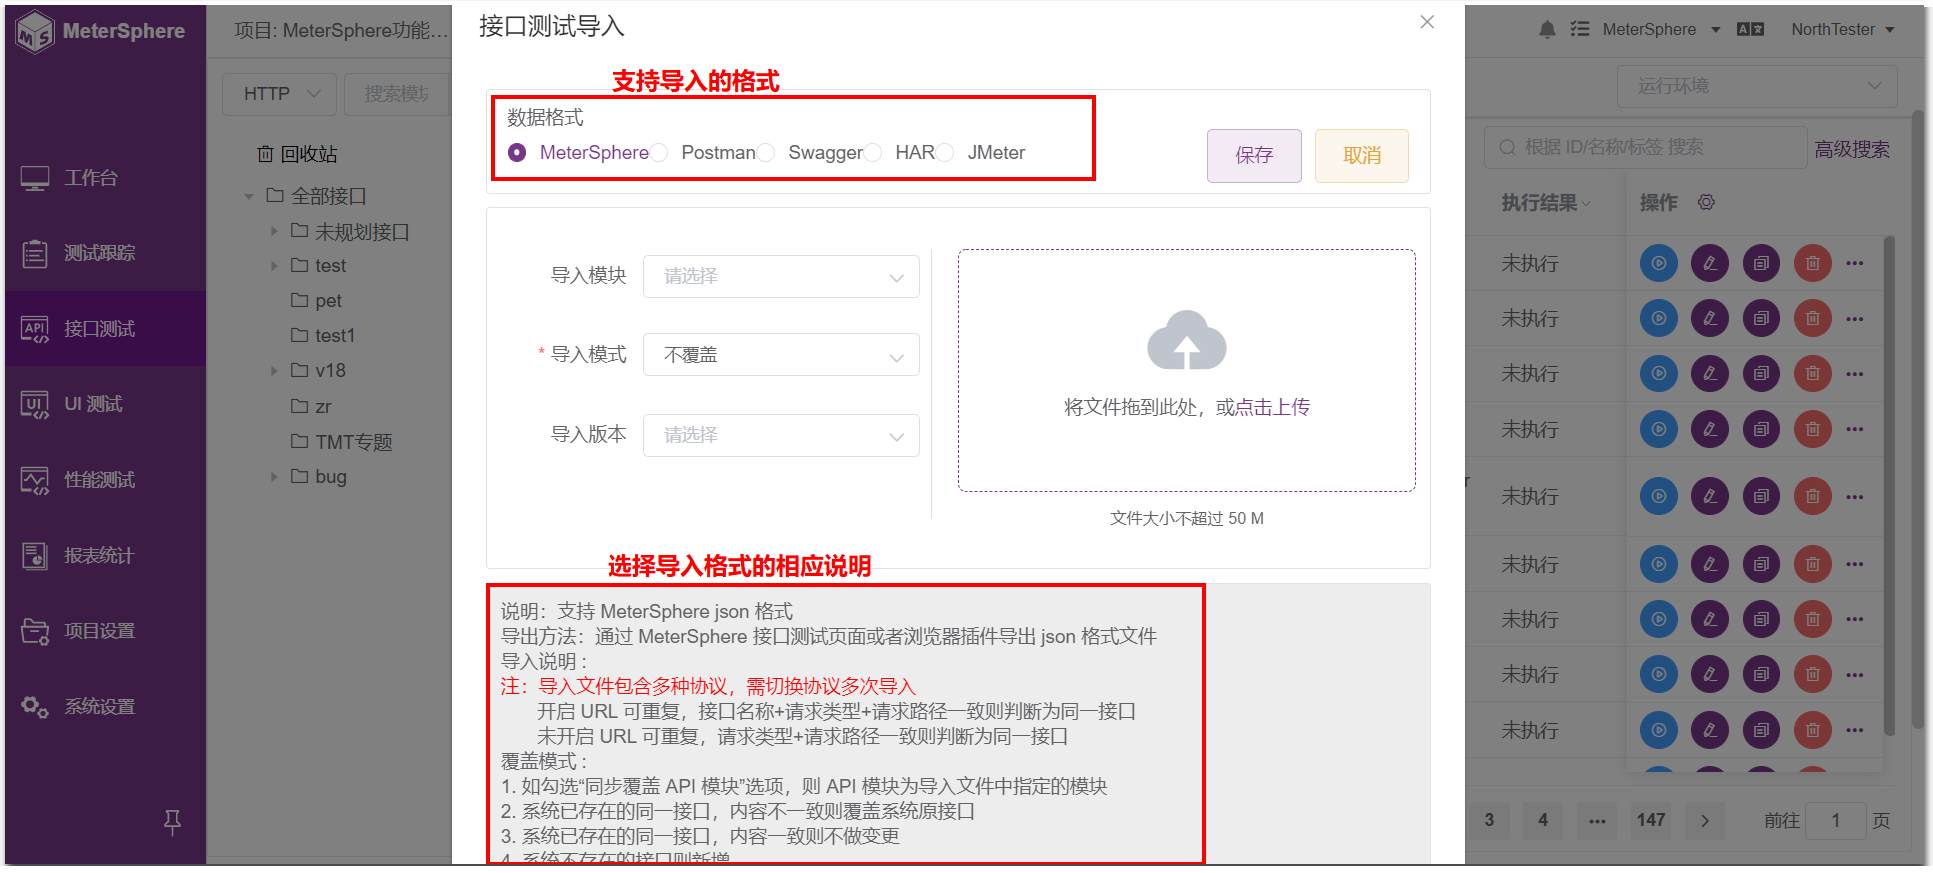Open the 导入模块 dropdown
The width and height of the screenshot is (1933, 873).
click(781, 276)
